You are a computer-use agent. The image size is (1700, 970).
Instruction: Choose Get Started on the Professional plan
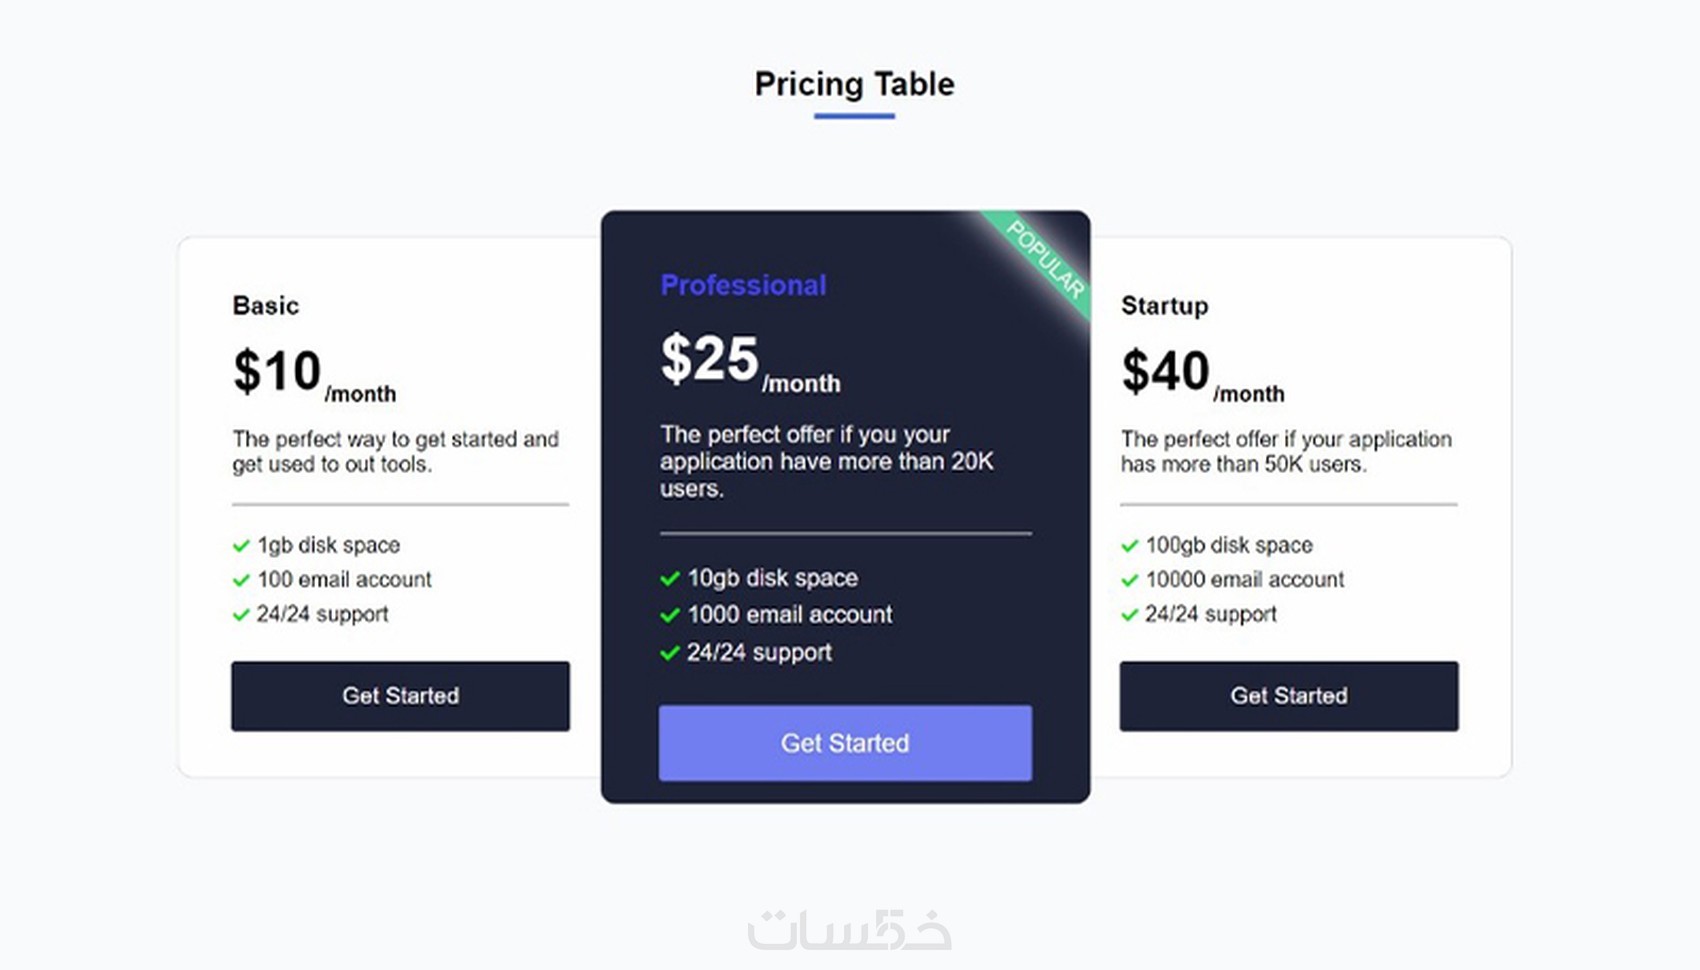tap(845, 743)
